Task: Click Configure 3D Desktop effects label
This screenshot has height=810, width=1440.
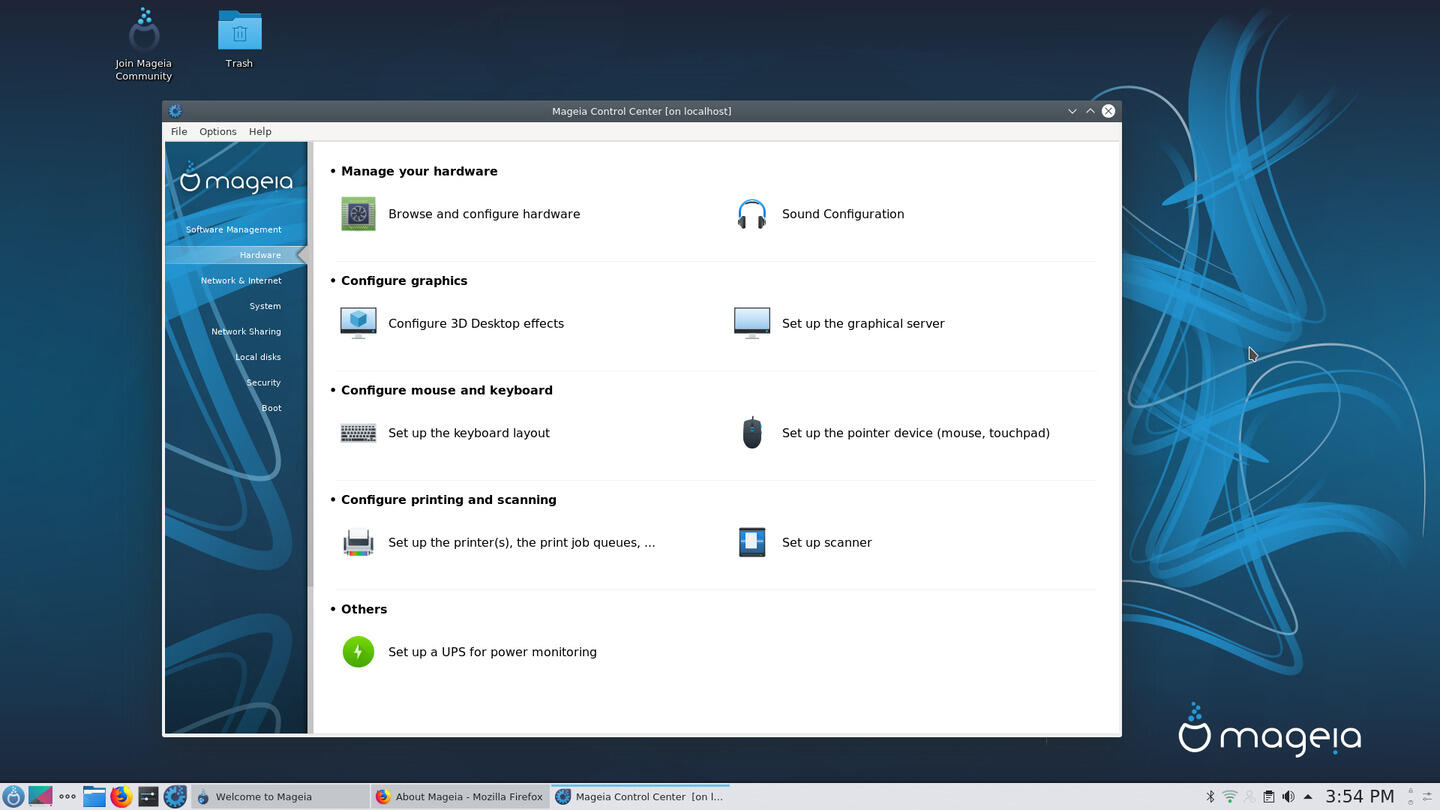Action: click(476, 323)
